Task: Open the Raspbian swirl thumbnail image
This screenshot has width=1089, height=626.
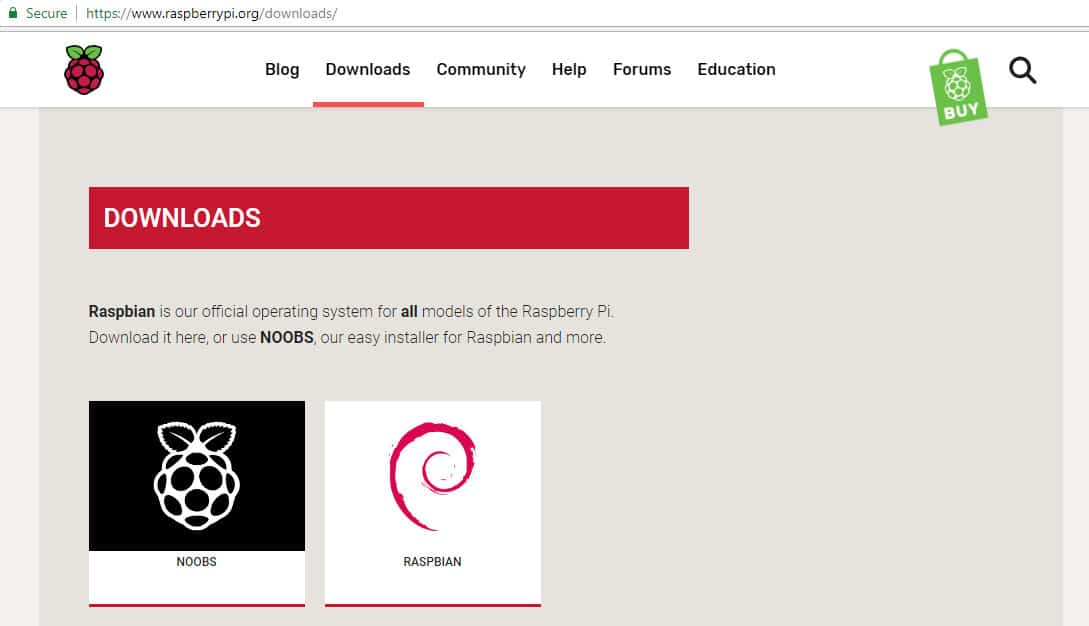Action: pos(433,476)
